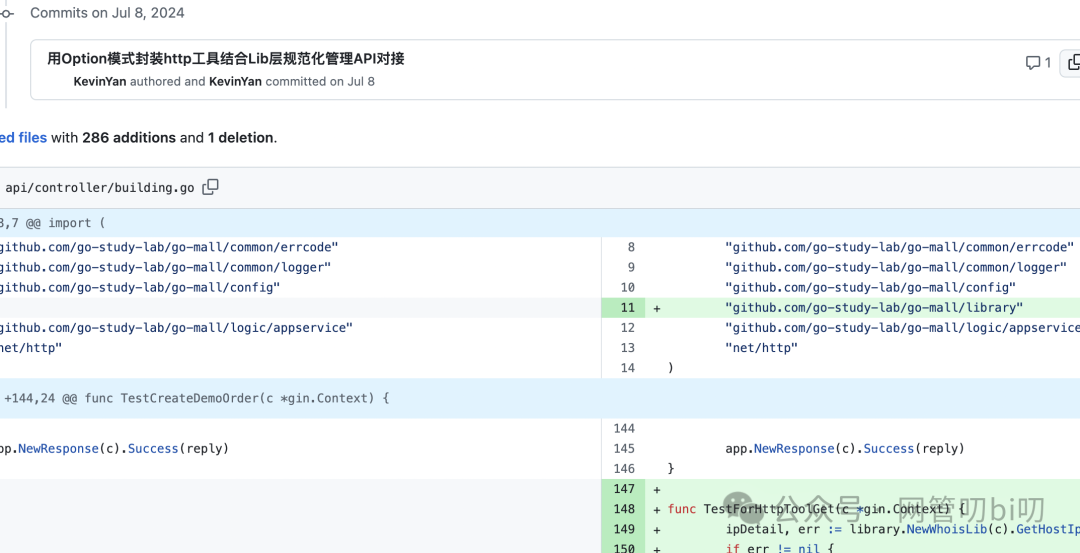Image resolution: width=1080 pixels, height=553 pixels.
Task: Click line number 144 in diff
Action: (x=624, y=428)
